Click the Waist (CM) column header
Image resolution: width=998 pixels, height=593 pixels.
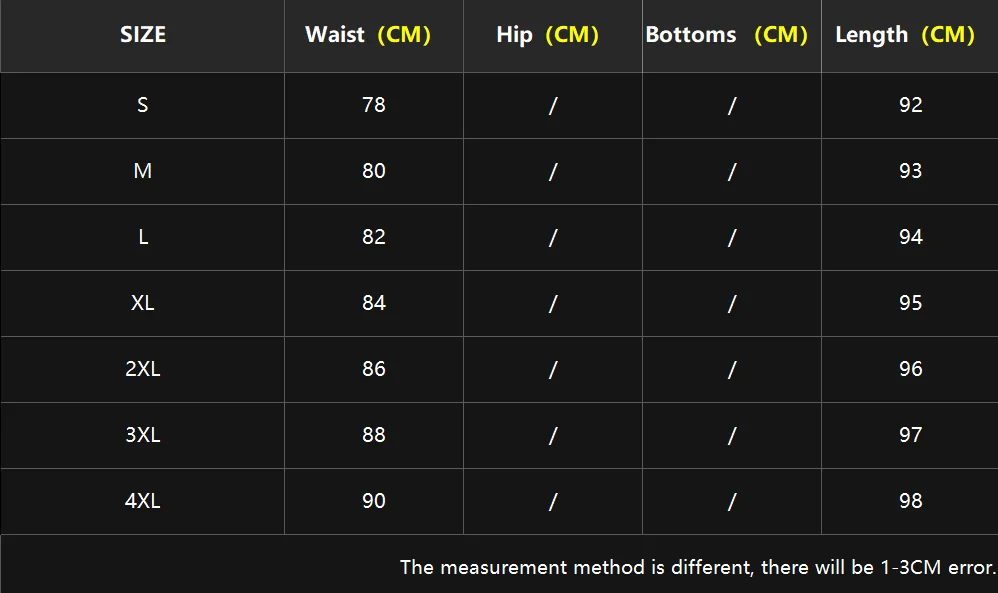tap(368, 35)
